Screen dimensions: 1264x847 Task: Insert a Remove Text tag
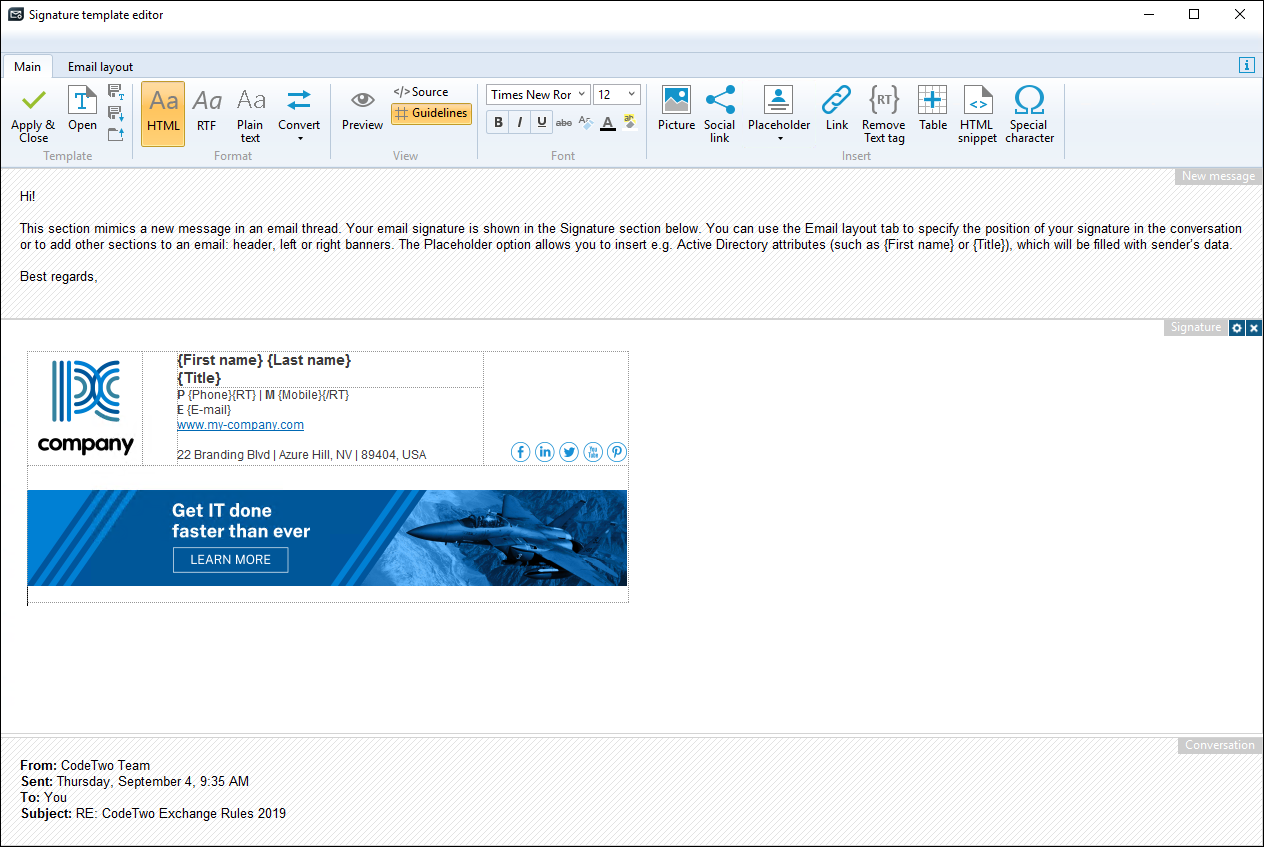pos(884,114)
